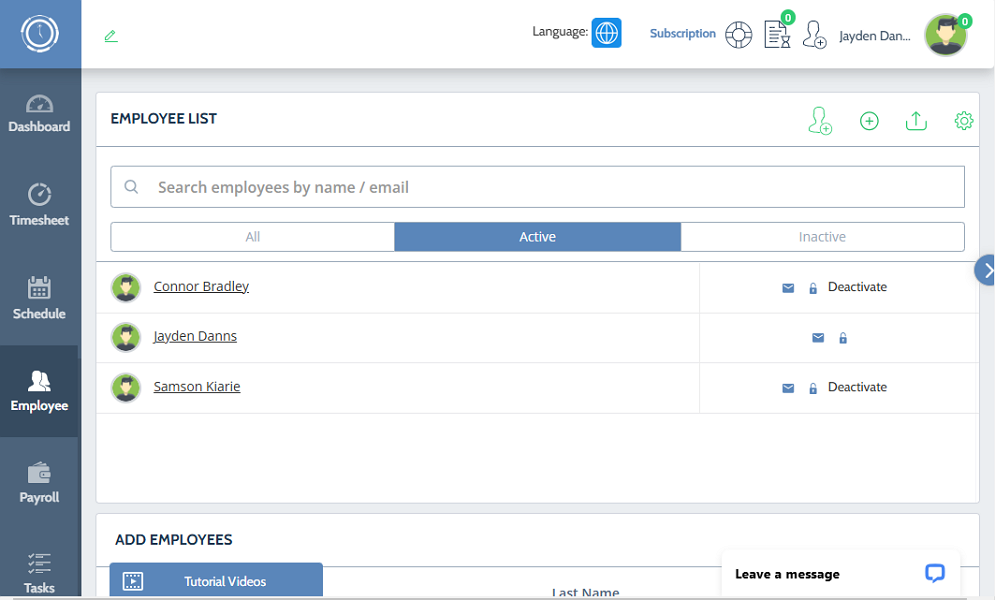Open the lifebuoy help icon in top bar
This screenshot has height=600, width=995.
click(738, 34)
